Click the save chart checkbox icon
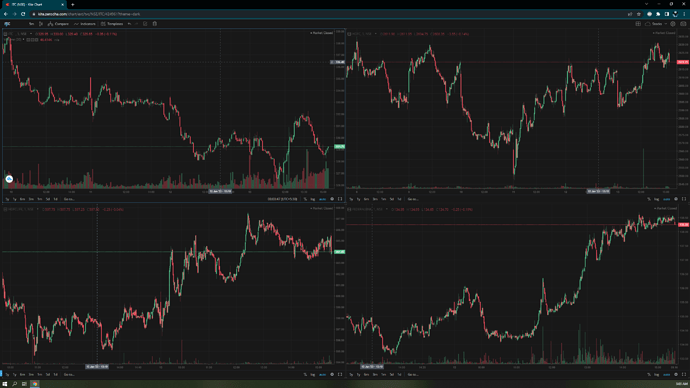Viewport: 690px width, 388px height. [145, 24]
